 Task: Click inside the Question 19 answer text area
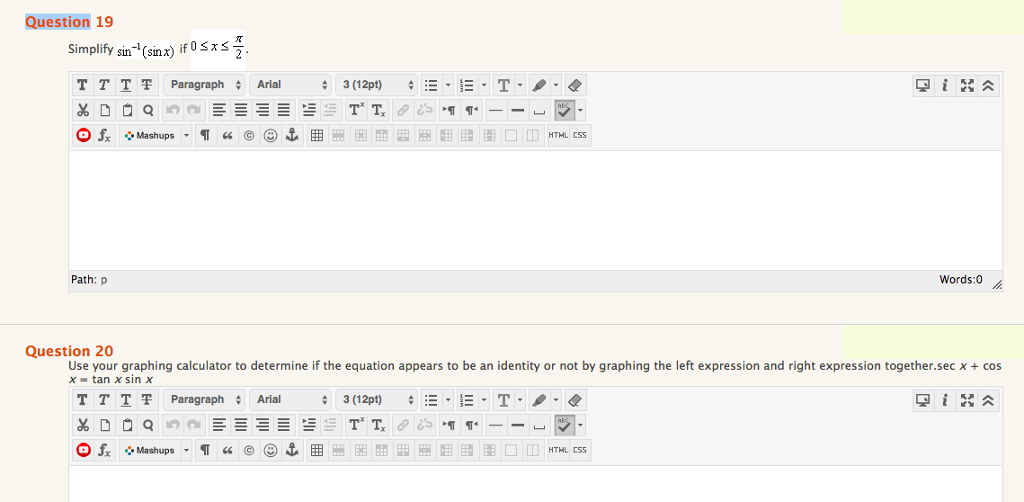(535, 210)
